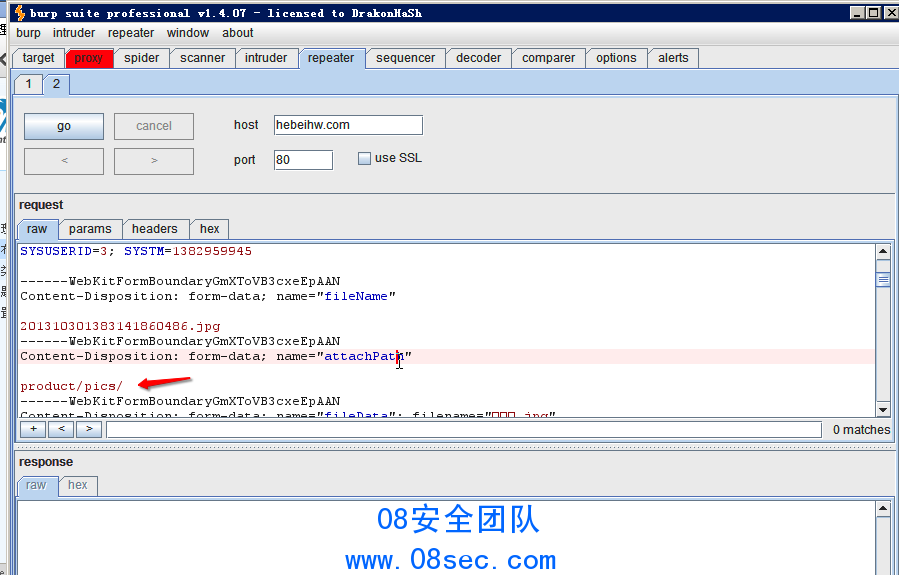The width and height of the screenshot is (899, 575).
Task: Click the attachPath parameter name
Action: tap(364, 356)
